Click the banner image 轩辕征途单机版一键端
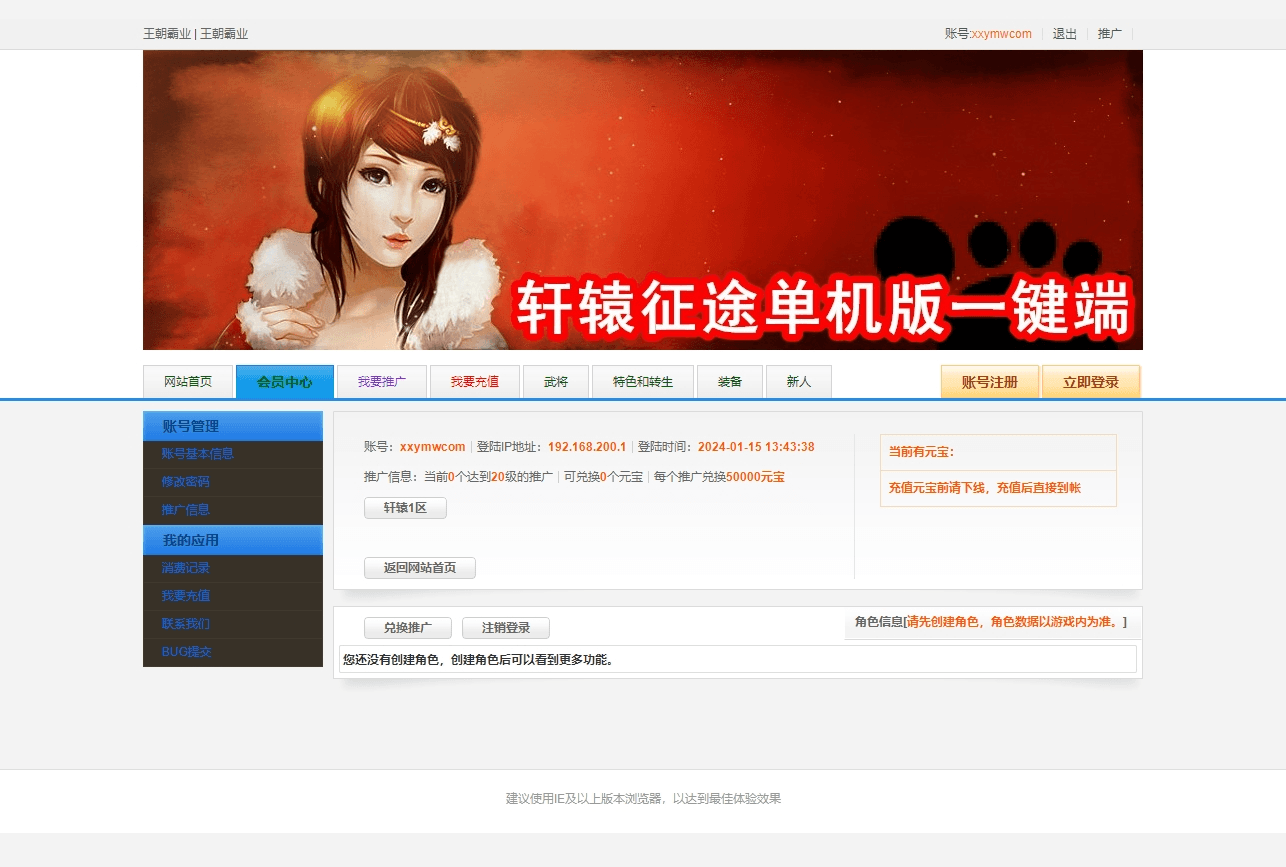The height and width of the screenshot is (867, 1286). (643, 200)
